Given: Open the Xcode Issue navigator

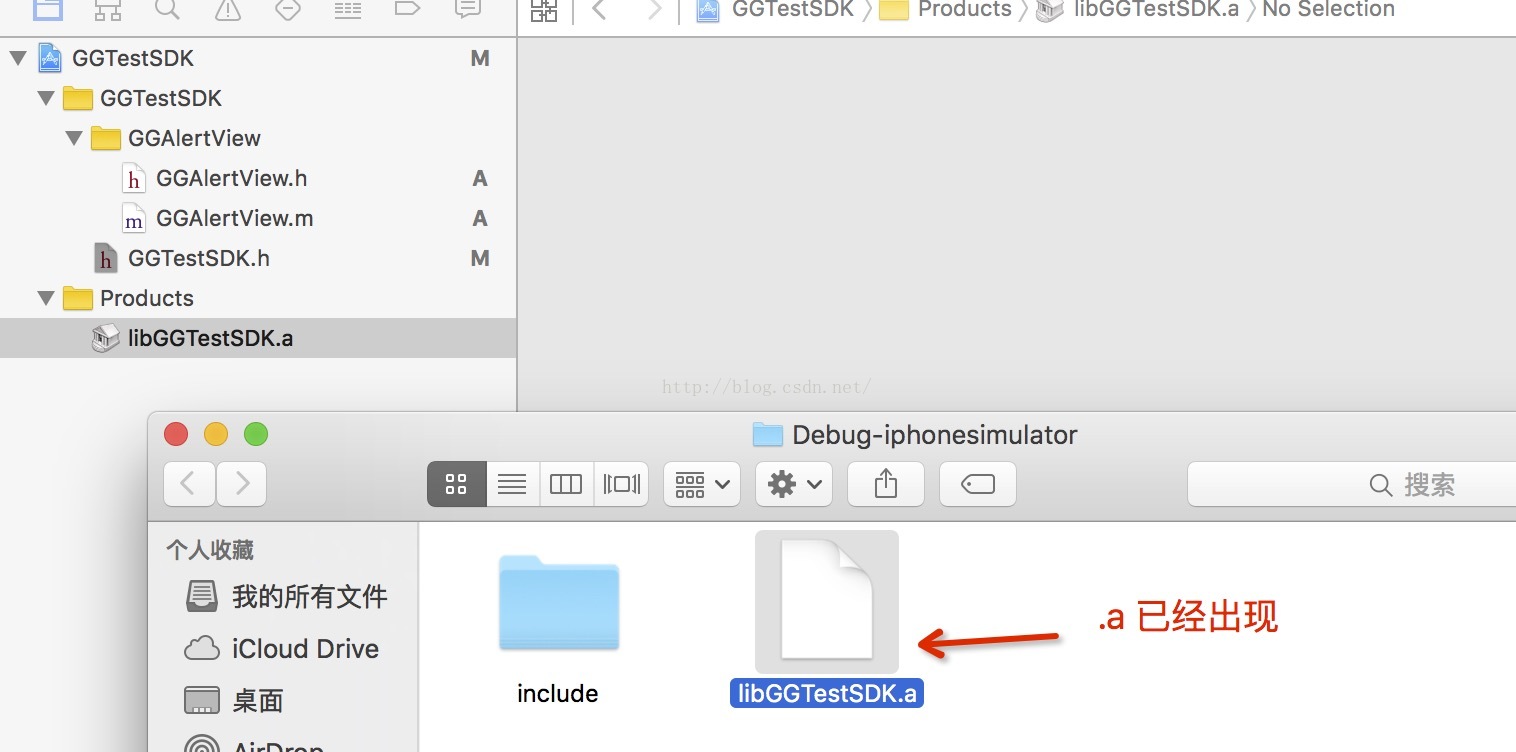Looking at the screenshot, I should (x=228, y=9).
